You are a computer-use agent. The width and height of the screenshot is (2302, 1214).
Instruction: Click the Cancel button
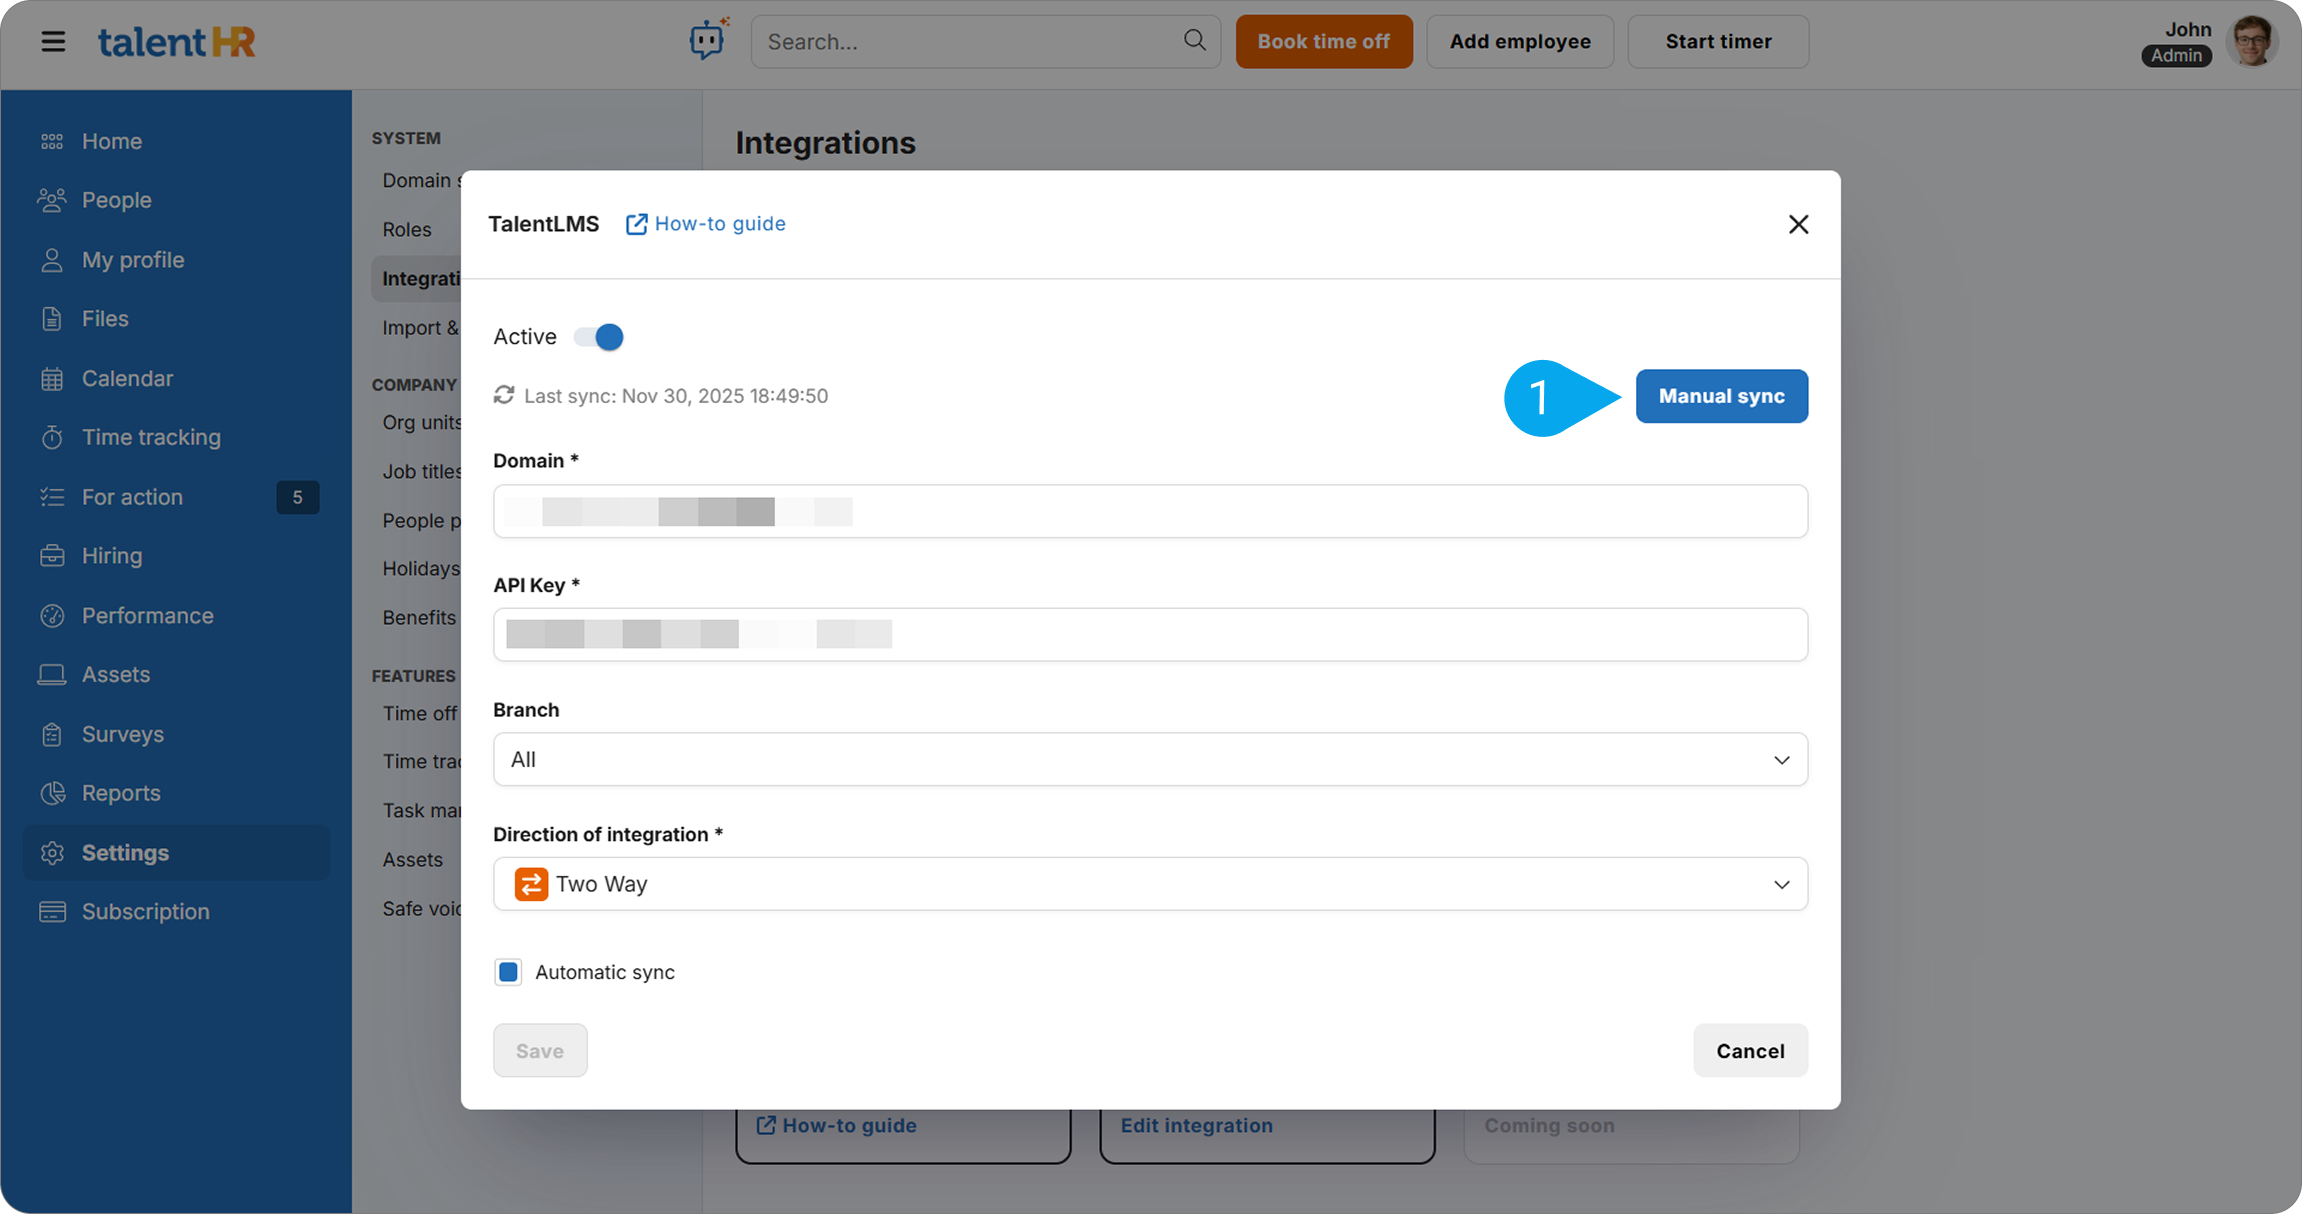pos(1750,1051)
